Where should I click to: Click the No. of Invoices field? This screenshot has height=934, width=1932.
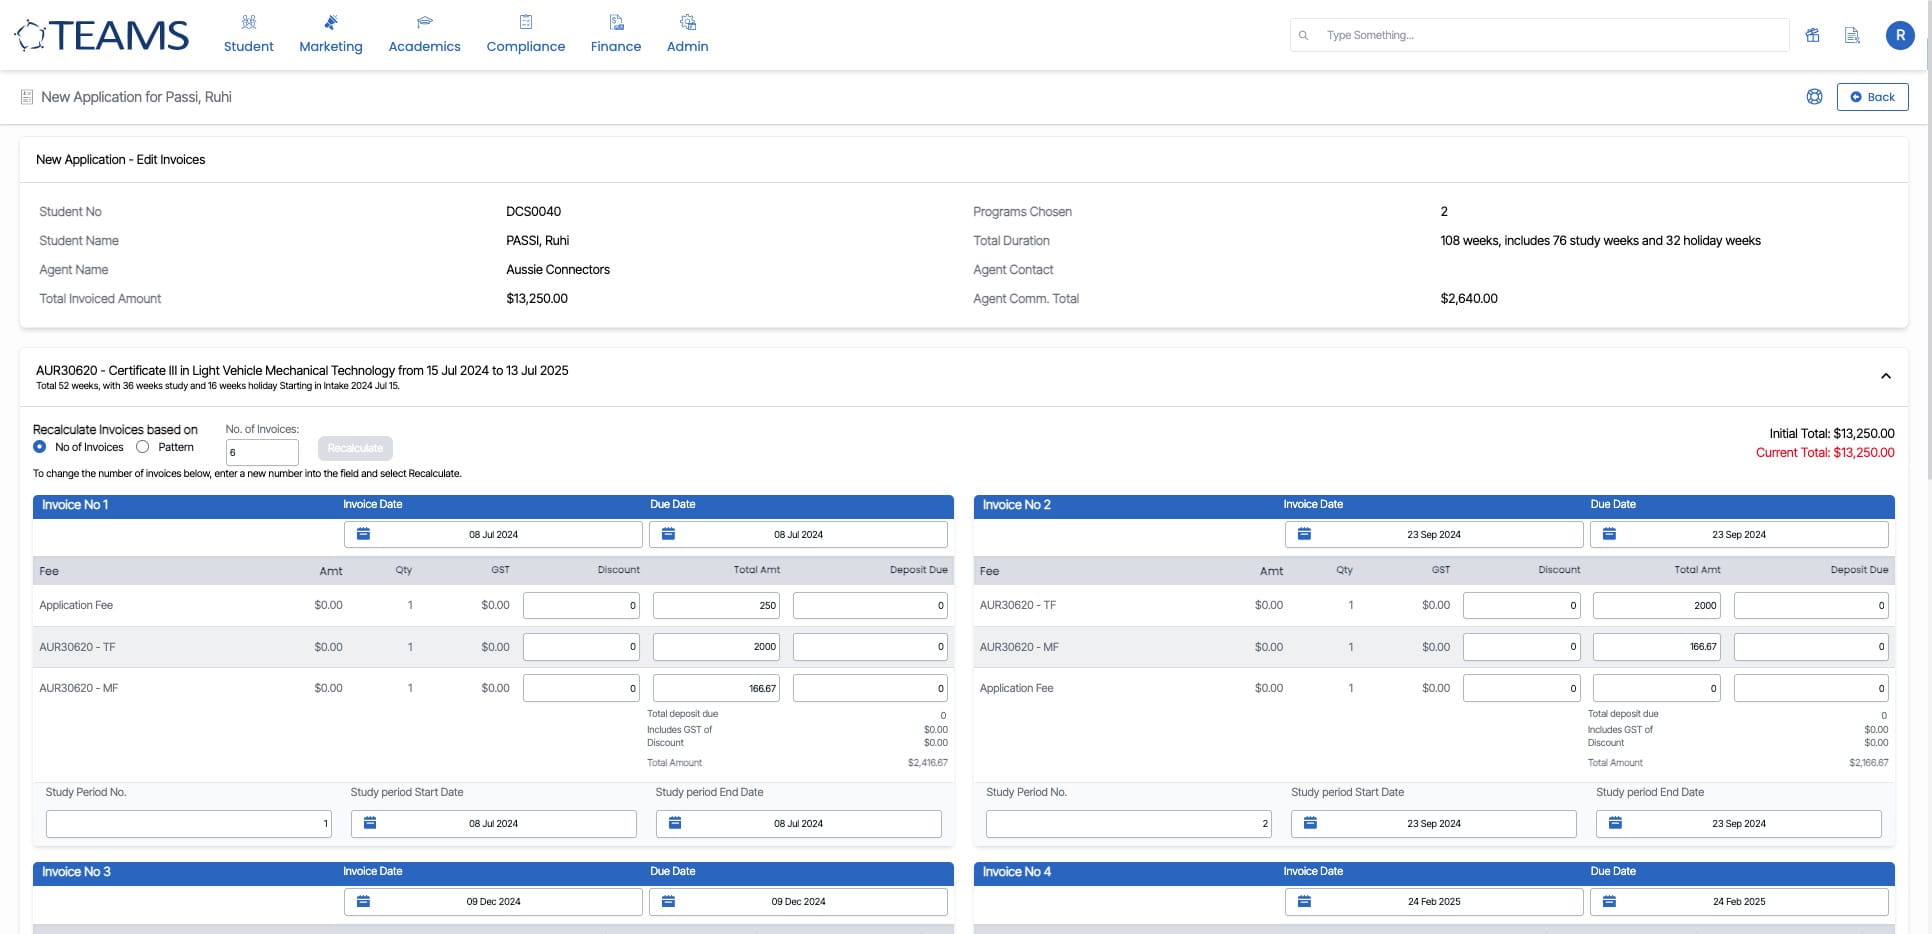tap(262, 452)
